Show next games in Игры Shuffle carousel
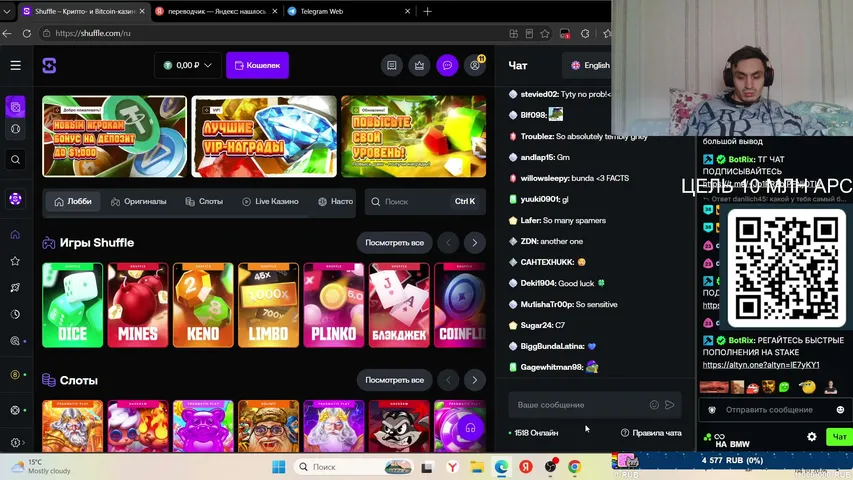Viewport: 853px width, 480px height. [x=474, y=243]
